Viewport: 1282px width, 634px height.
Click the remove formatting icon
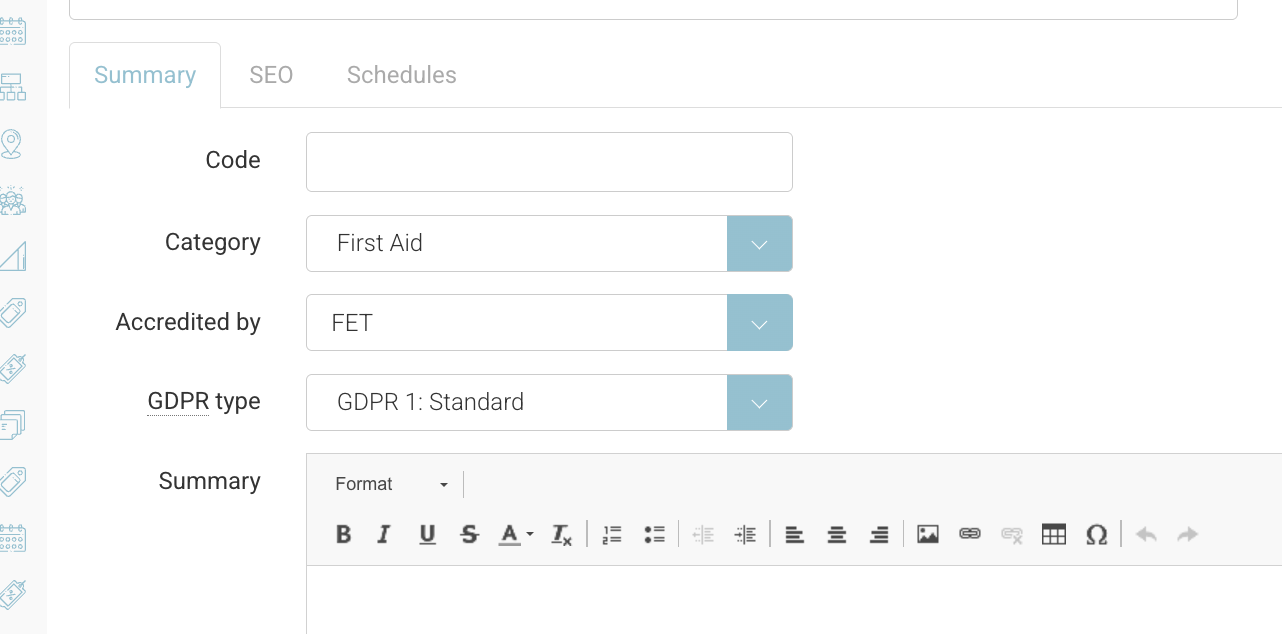(562, 534)
